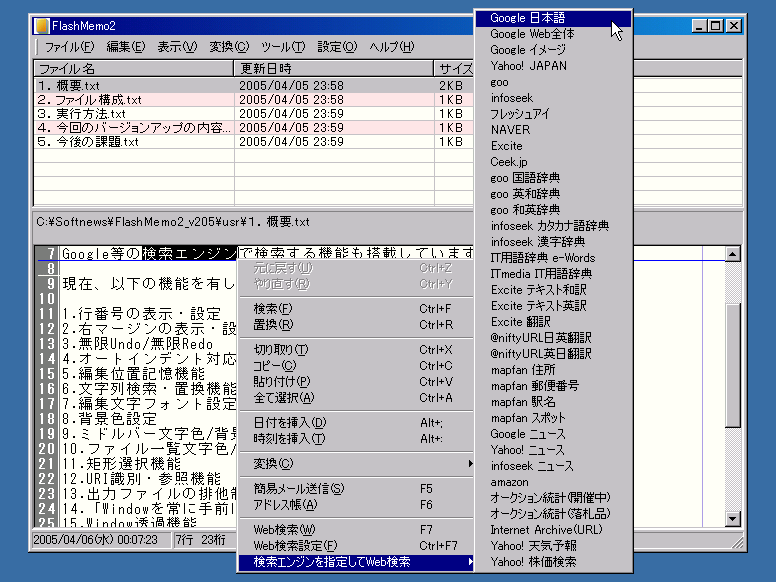Image resolution: width=776 pixels, height=582 pixels.
Task: Select mapfan 郵便番号 entry
Action: tap(553, 386)
